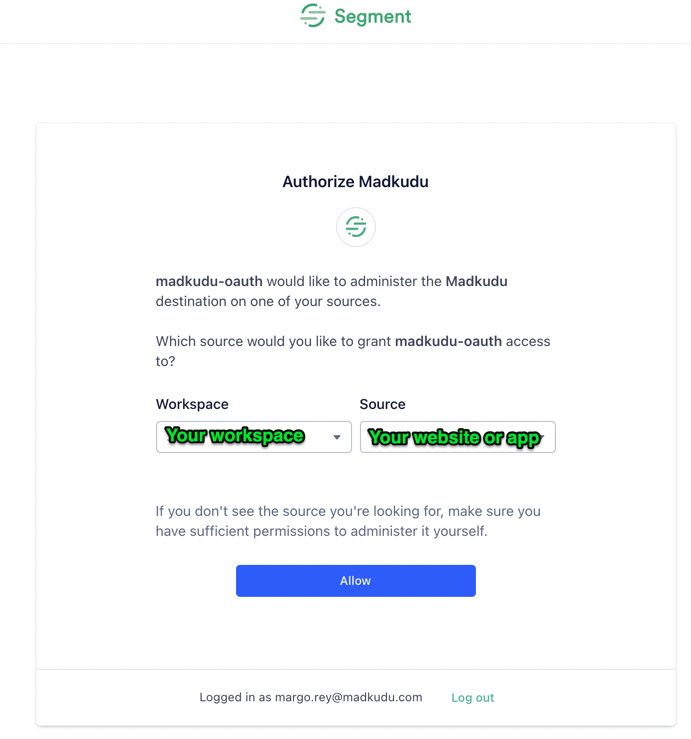The width and height of the screenshot is (691, 739).
Task: Click the Log out link
Action: click(x=472, y=698)
